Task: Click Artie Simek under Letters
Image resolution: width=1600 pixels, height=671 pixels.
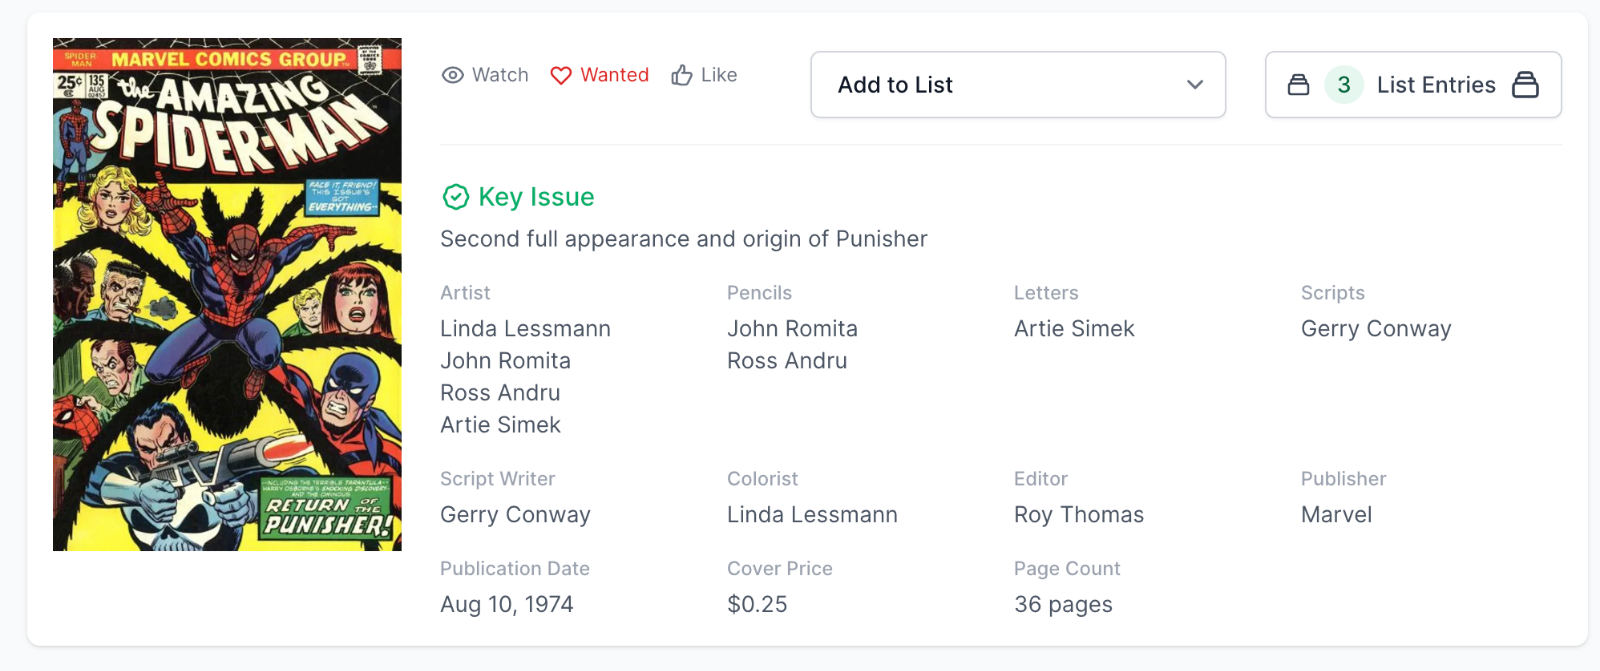Action: click(x=1074, y=329)
